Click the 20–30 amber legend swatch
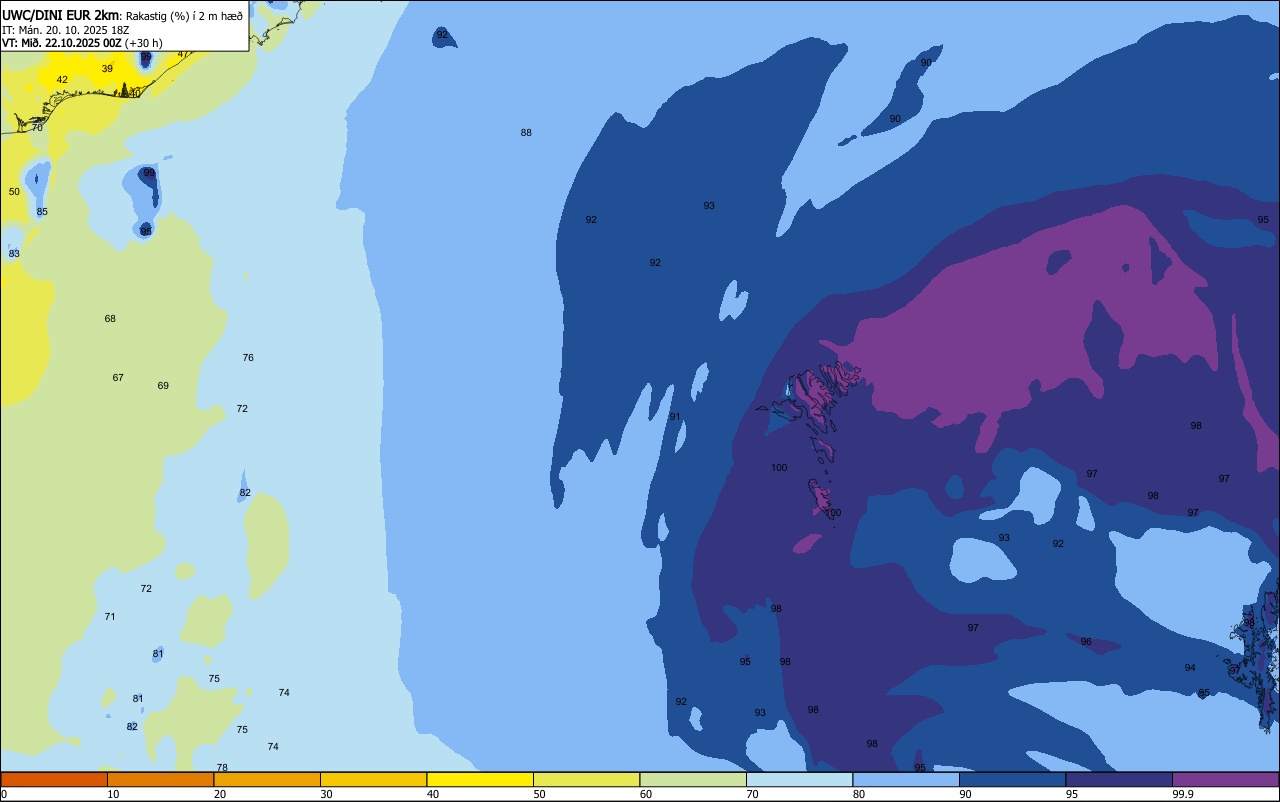Image resolution: width=1280 pixels, height=802 pixels. (267, 779)
